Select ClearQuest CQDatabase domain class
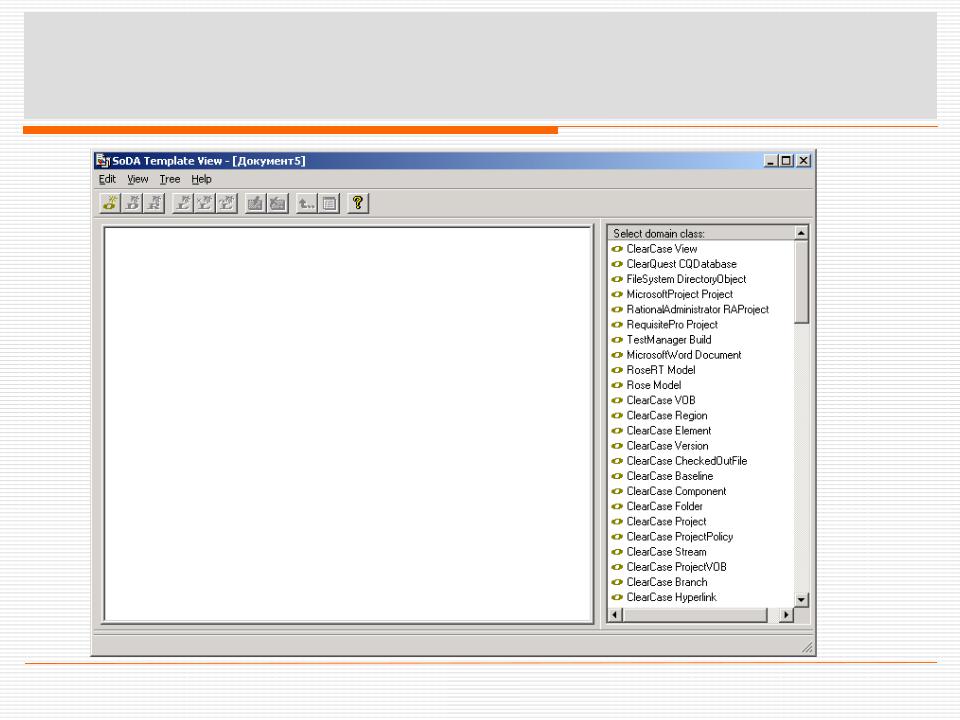Screen dimensions: 960x720 [681, 264]
